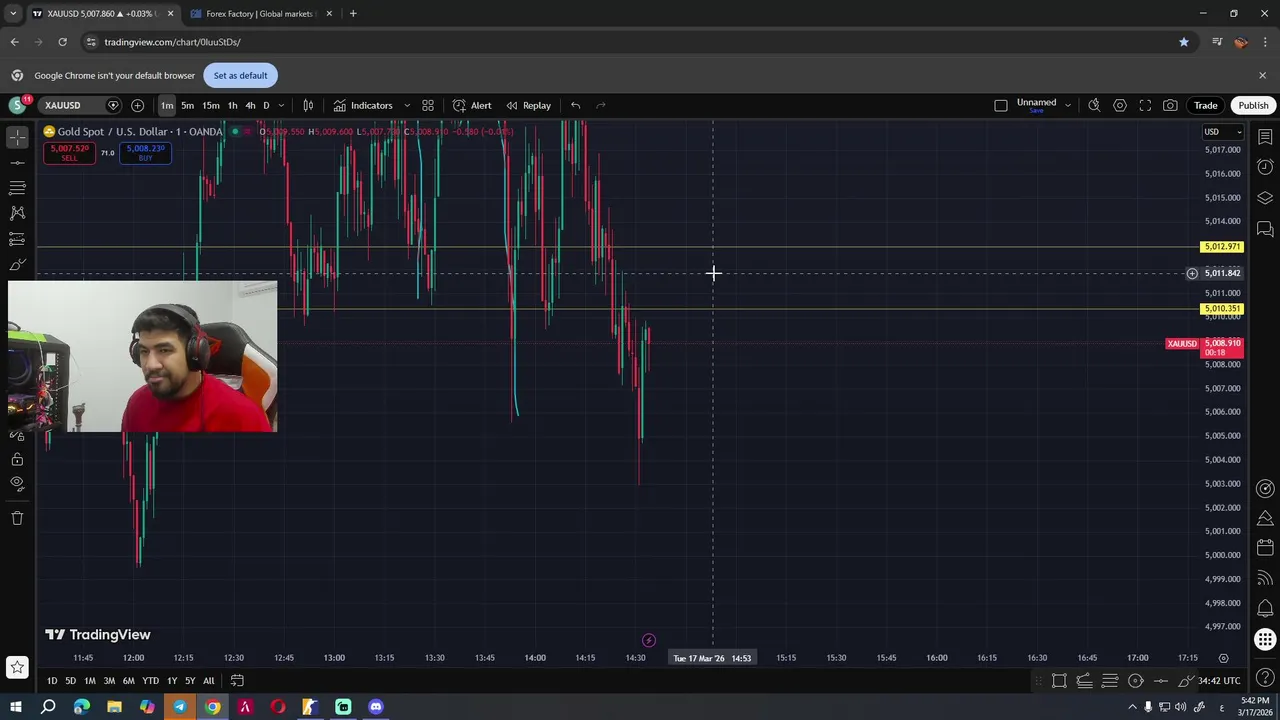Toggle lock all drawings

point(17,459)
